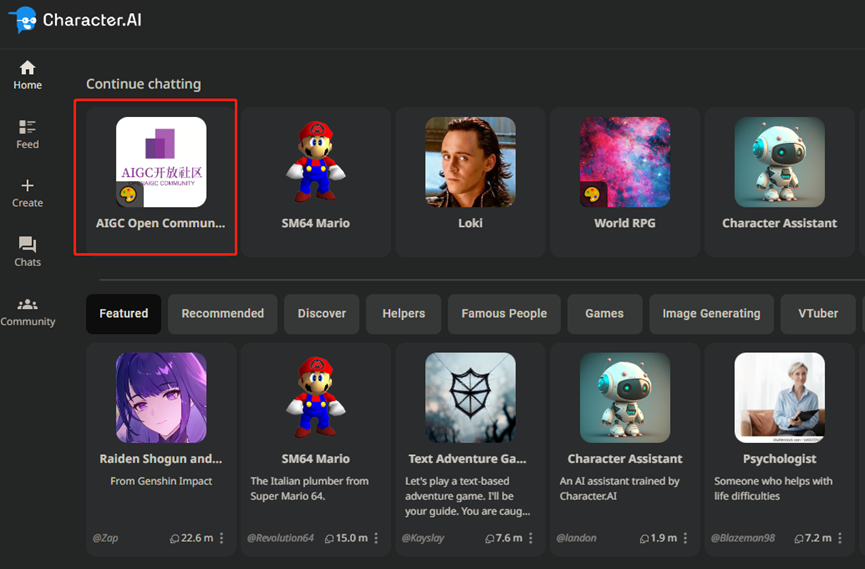Open the Home sidebar icon
The width and height of the screenshot is (865, 569).
pyautogui.click(x=27, y=68)
